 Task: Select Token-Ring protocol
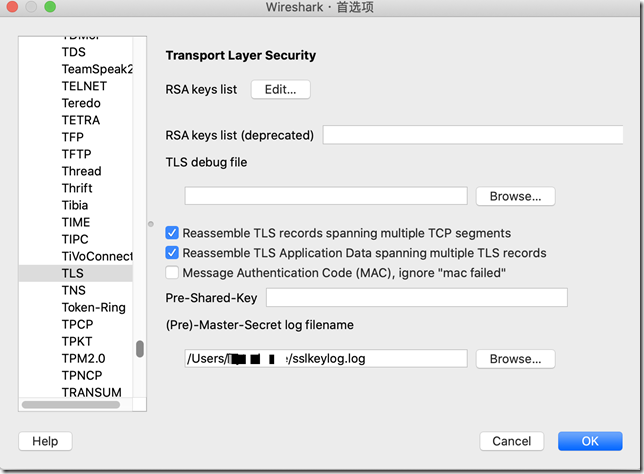point(76,308)
